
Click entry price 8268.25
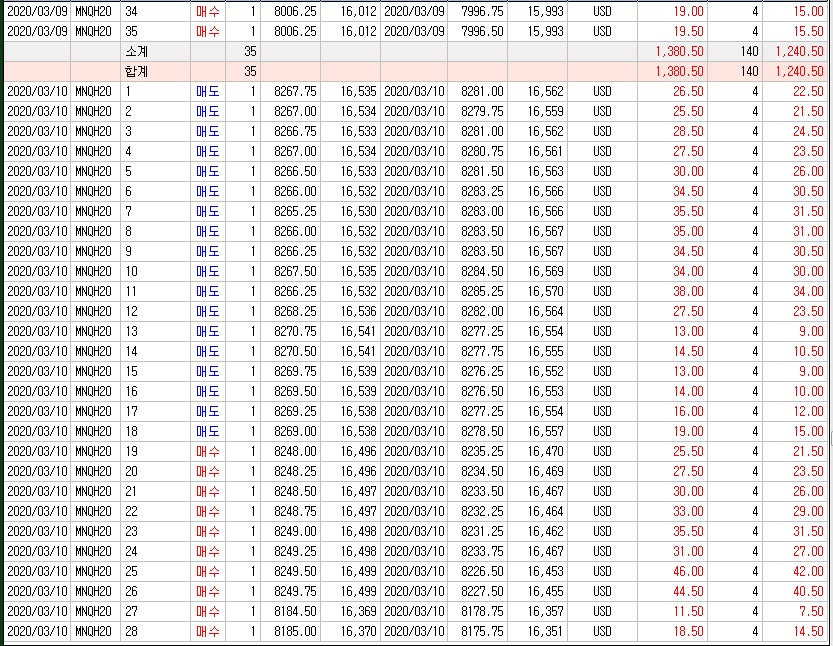coord(295,312)
